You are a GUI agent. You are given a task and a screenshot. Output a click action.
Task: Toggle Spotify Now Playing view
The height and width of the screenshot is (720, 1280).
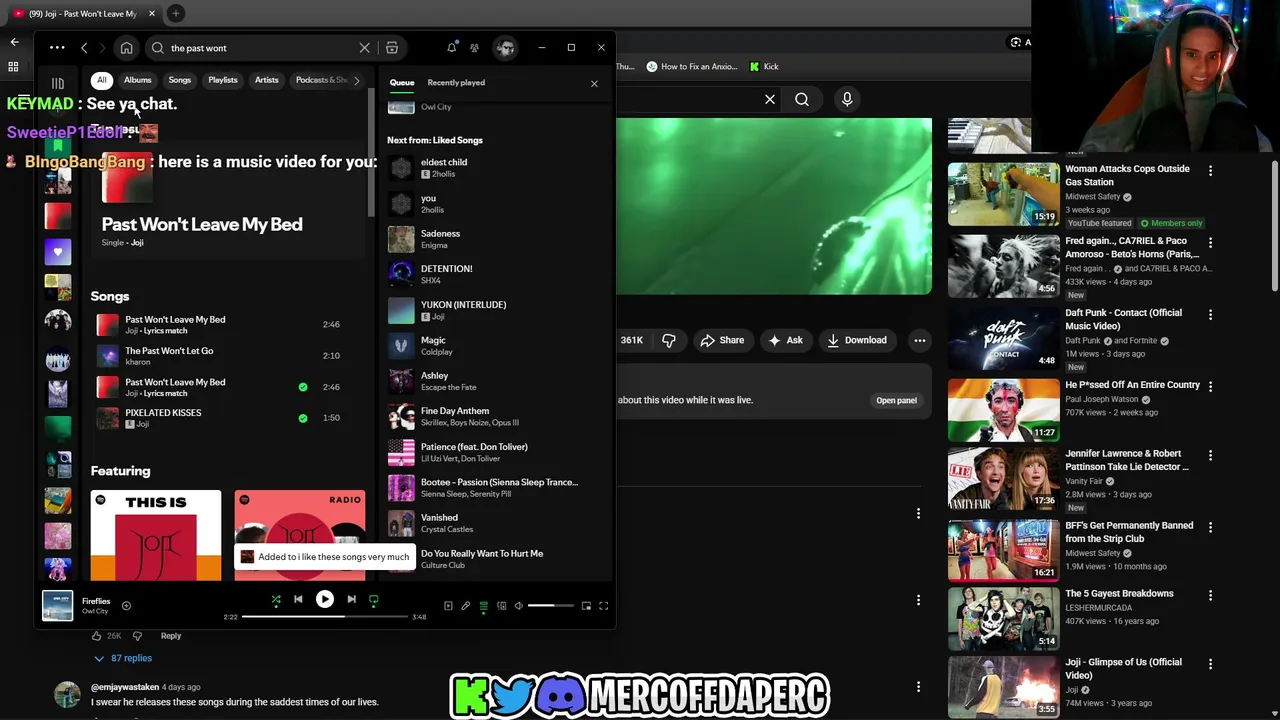[x=448, y=606]
